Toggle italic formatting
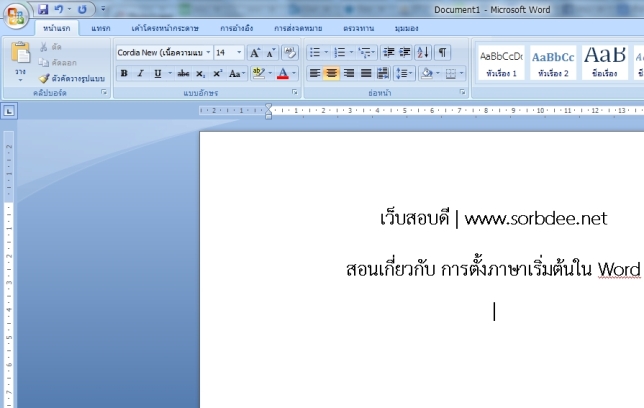644x408 pixels. 140,74
